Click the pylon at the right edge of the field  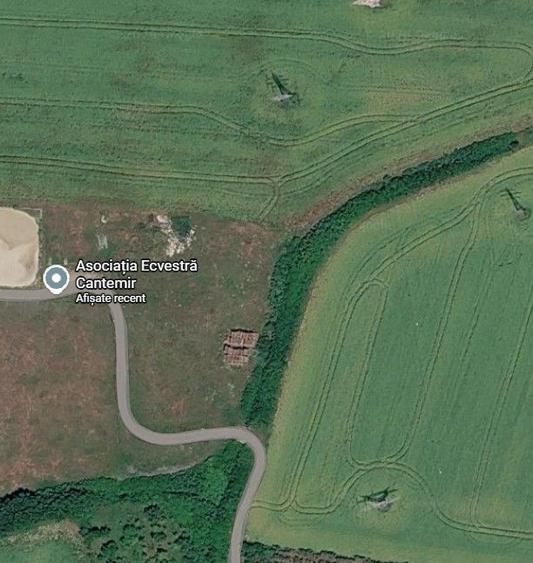[517, 204]
